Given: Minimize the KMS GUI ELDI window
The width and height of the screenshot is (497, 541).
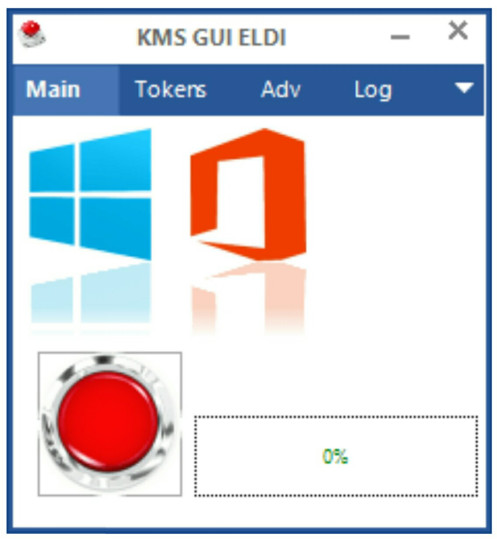Looking at the screenshot, I should point(400,37).
